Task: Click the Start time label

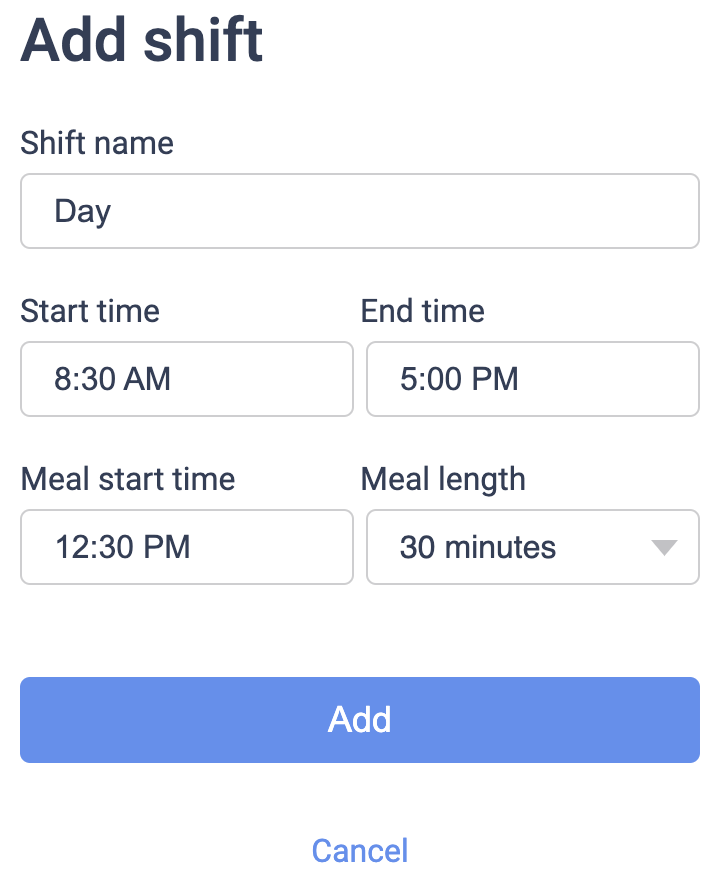Action: 89,311
